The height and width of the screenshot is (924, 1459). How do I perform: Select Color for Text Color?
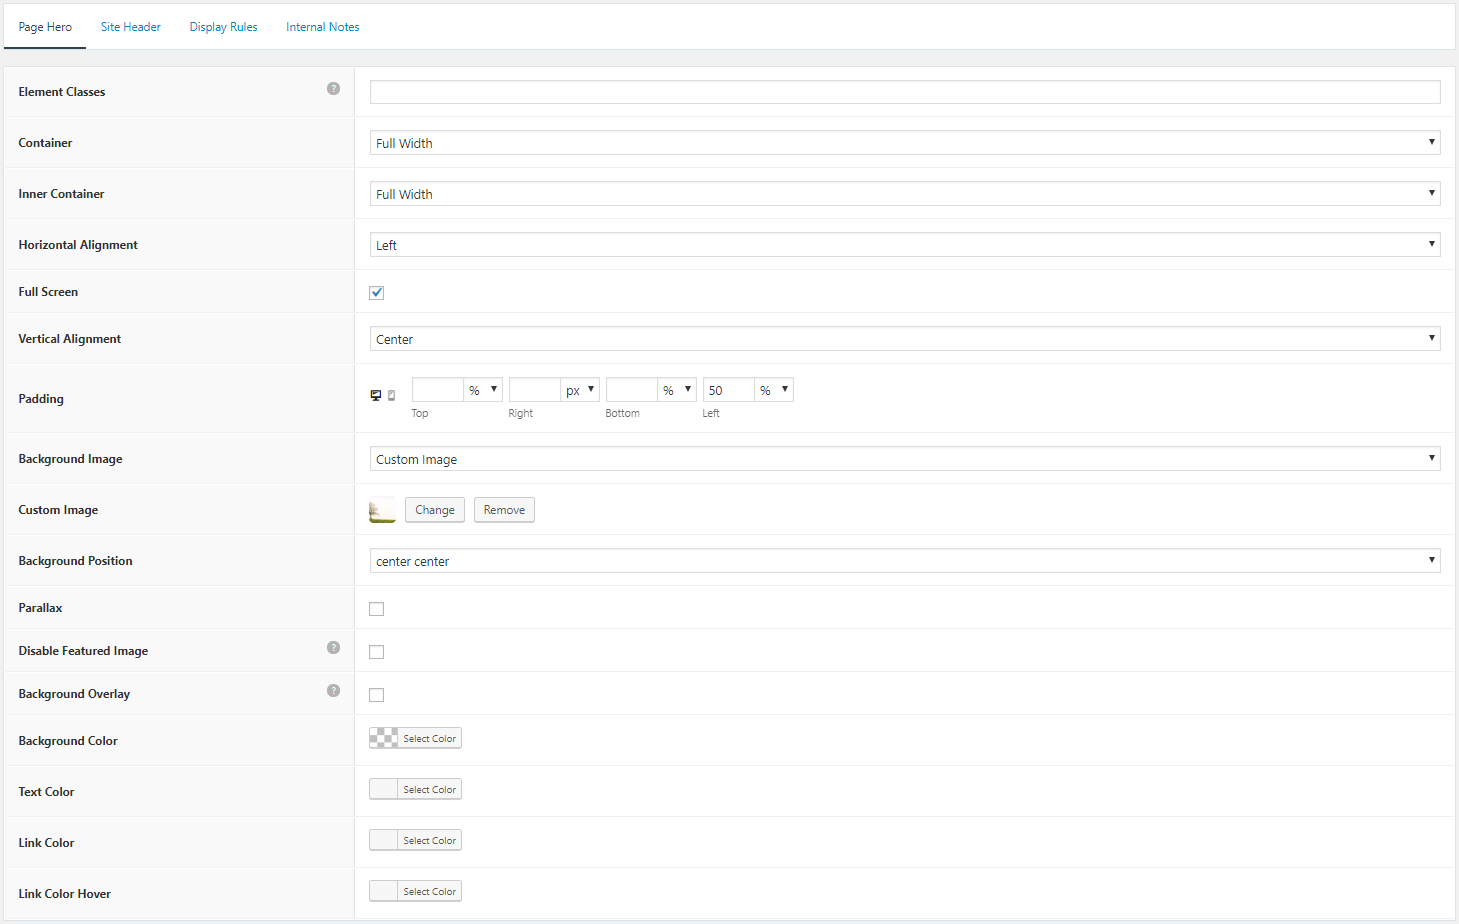point(415,789)
